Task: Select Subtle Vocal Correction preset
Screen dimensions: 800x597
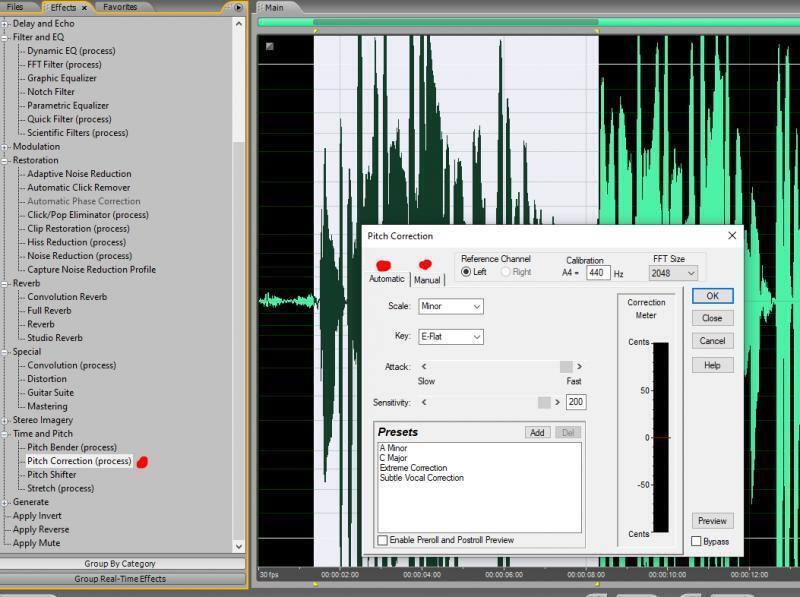Action: tap(421, 478)
